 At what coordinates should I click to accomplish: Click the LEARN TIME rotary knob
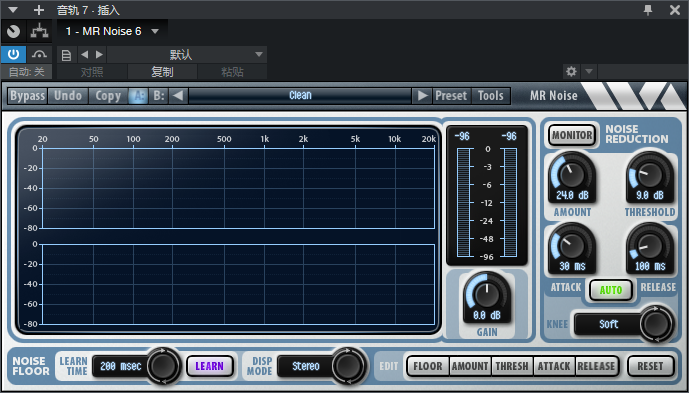click(163, 366)
